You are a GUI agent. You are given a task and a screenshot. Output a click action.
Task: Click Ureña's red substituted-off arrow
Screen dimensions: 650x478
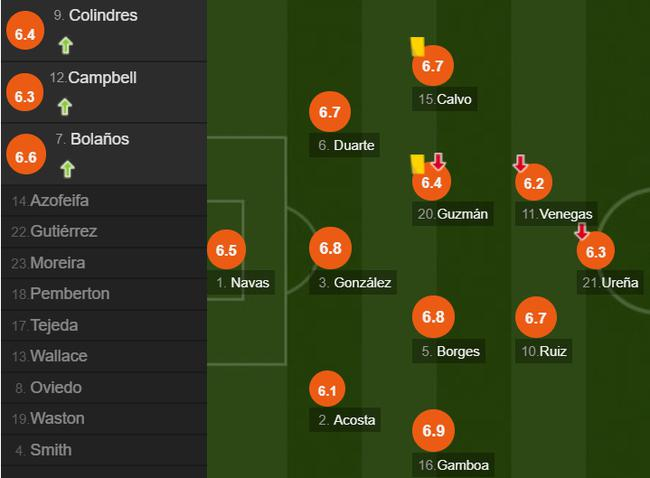(582, 232)
